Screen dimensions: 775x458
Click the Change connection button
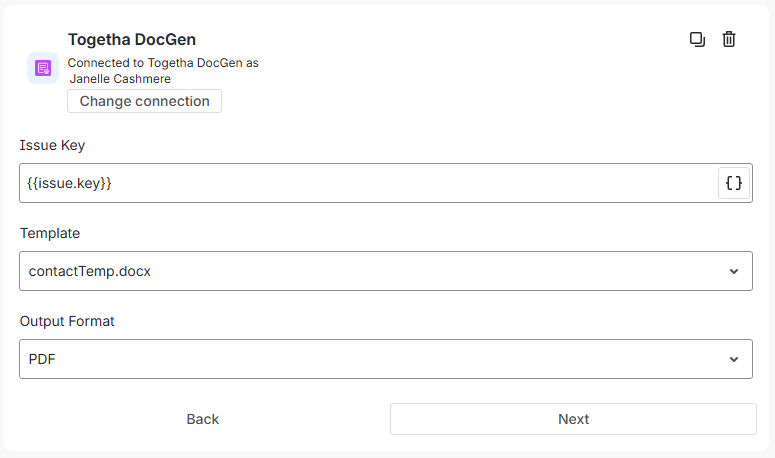point(145,101)
